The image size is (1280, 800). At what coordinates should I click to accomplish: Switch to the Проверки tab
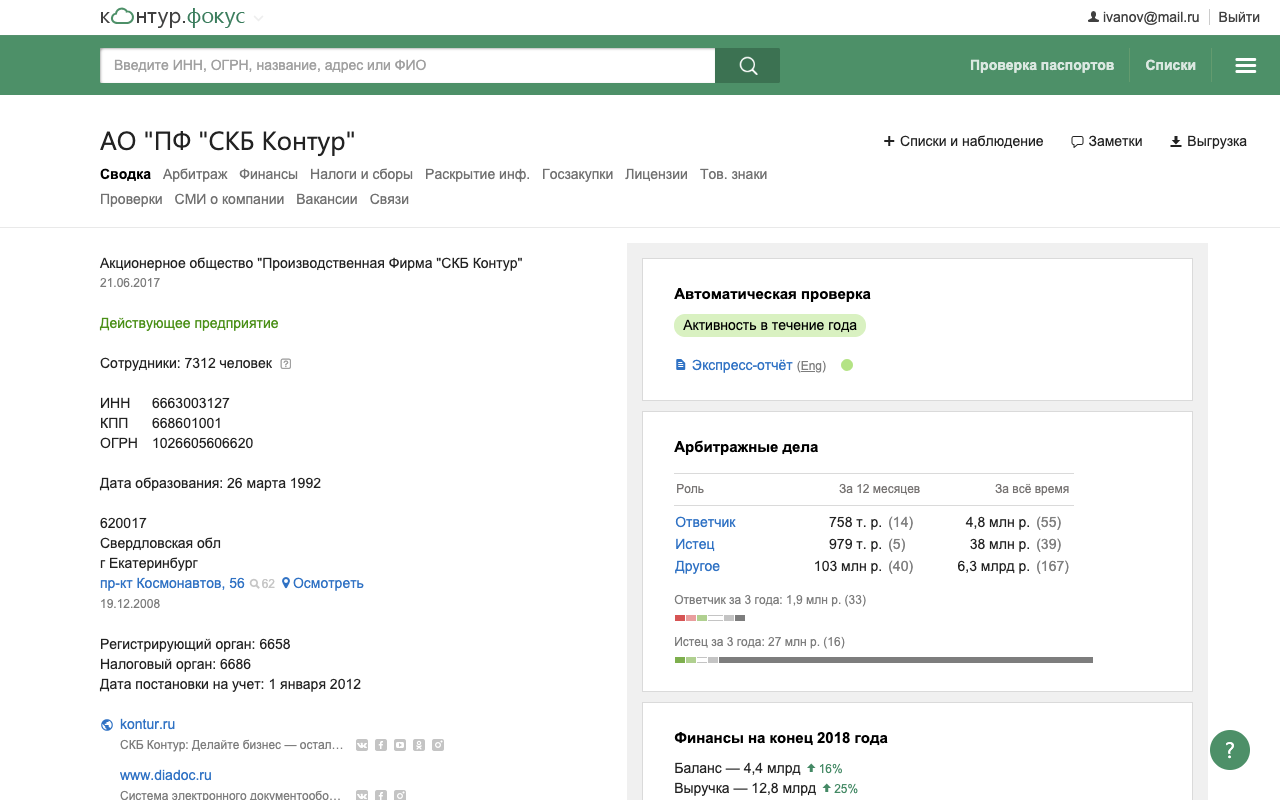pos(131,199)
